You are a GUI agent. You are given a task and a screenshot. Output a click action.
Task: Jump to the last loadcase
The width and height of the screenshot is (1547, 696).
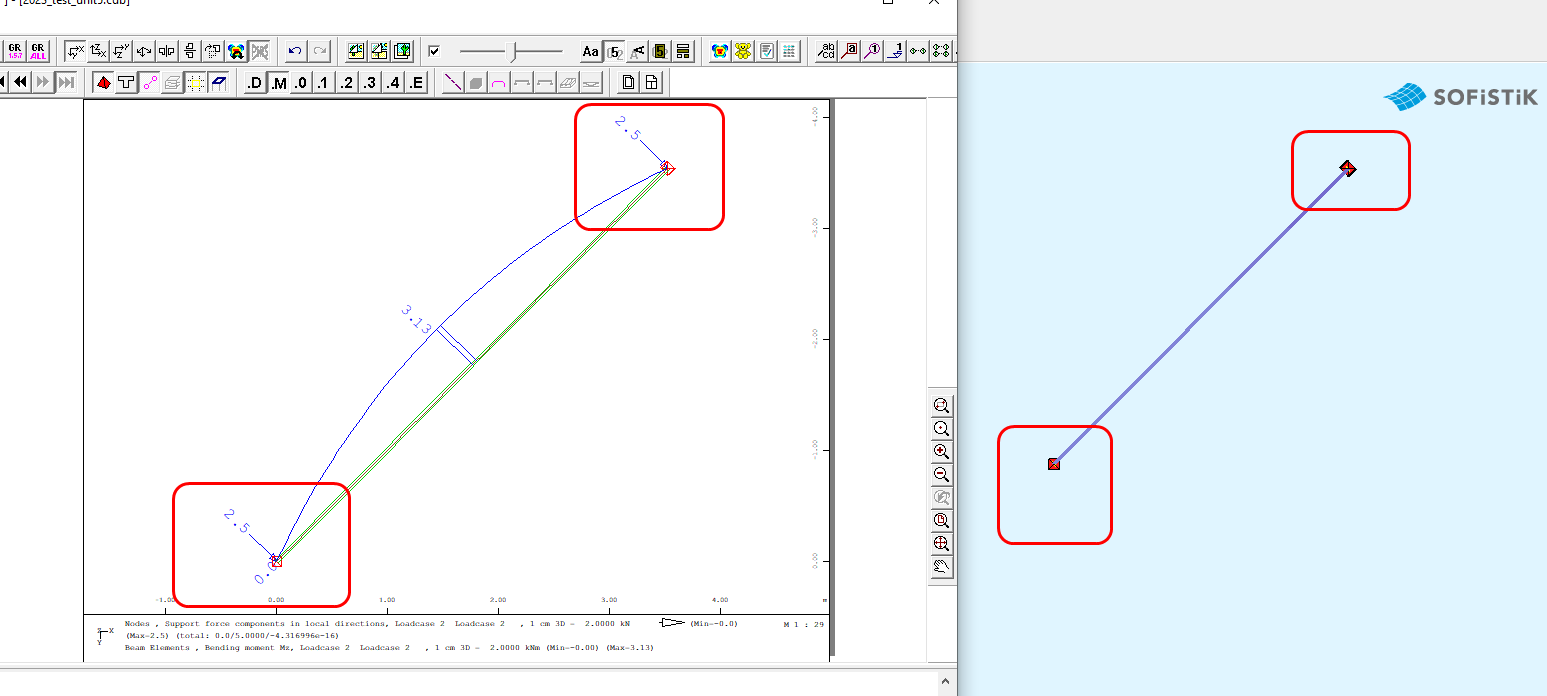66,82
